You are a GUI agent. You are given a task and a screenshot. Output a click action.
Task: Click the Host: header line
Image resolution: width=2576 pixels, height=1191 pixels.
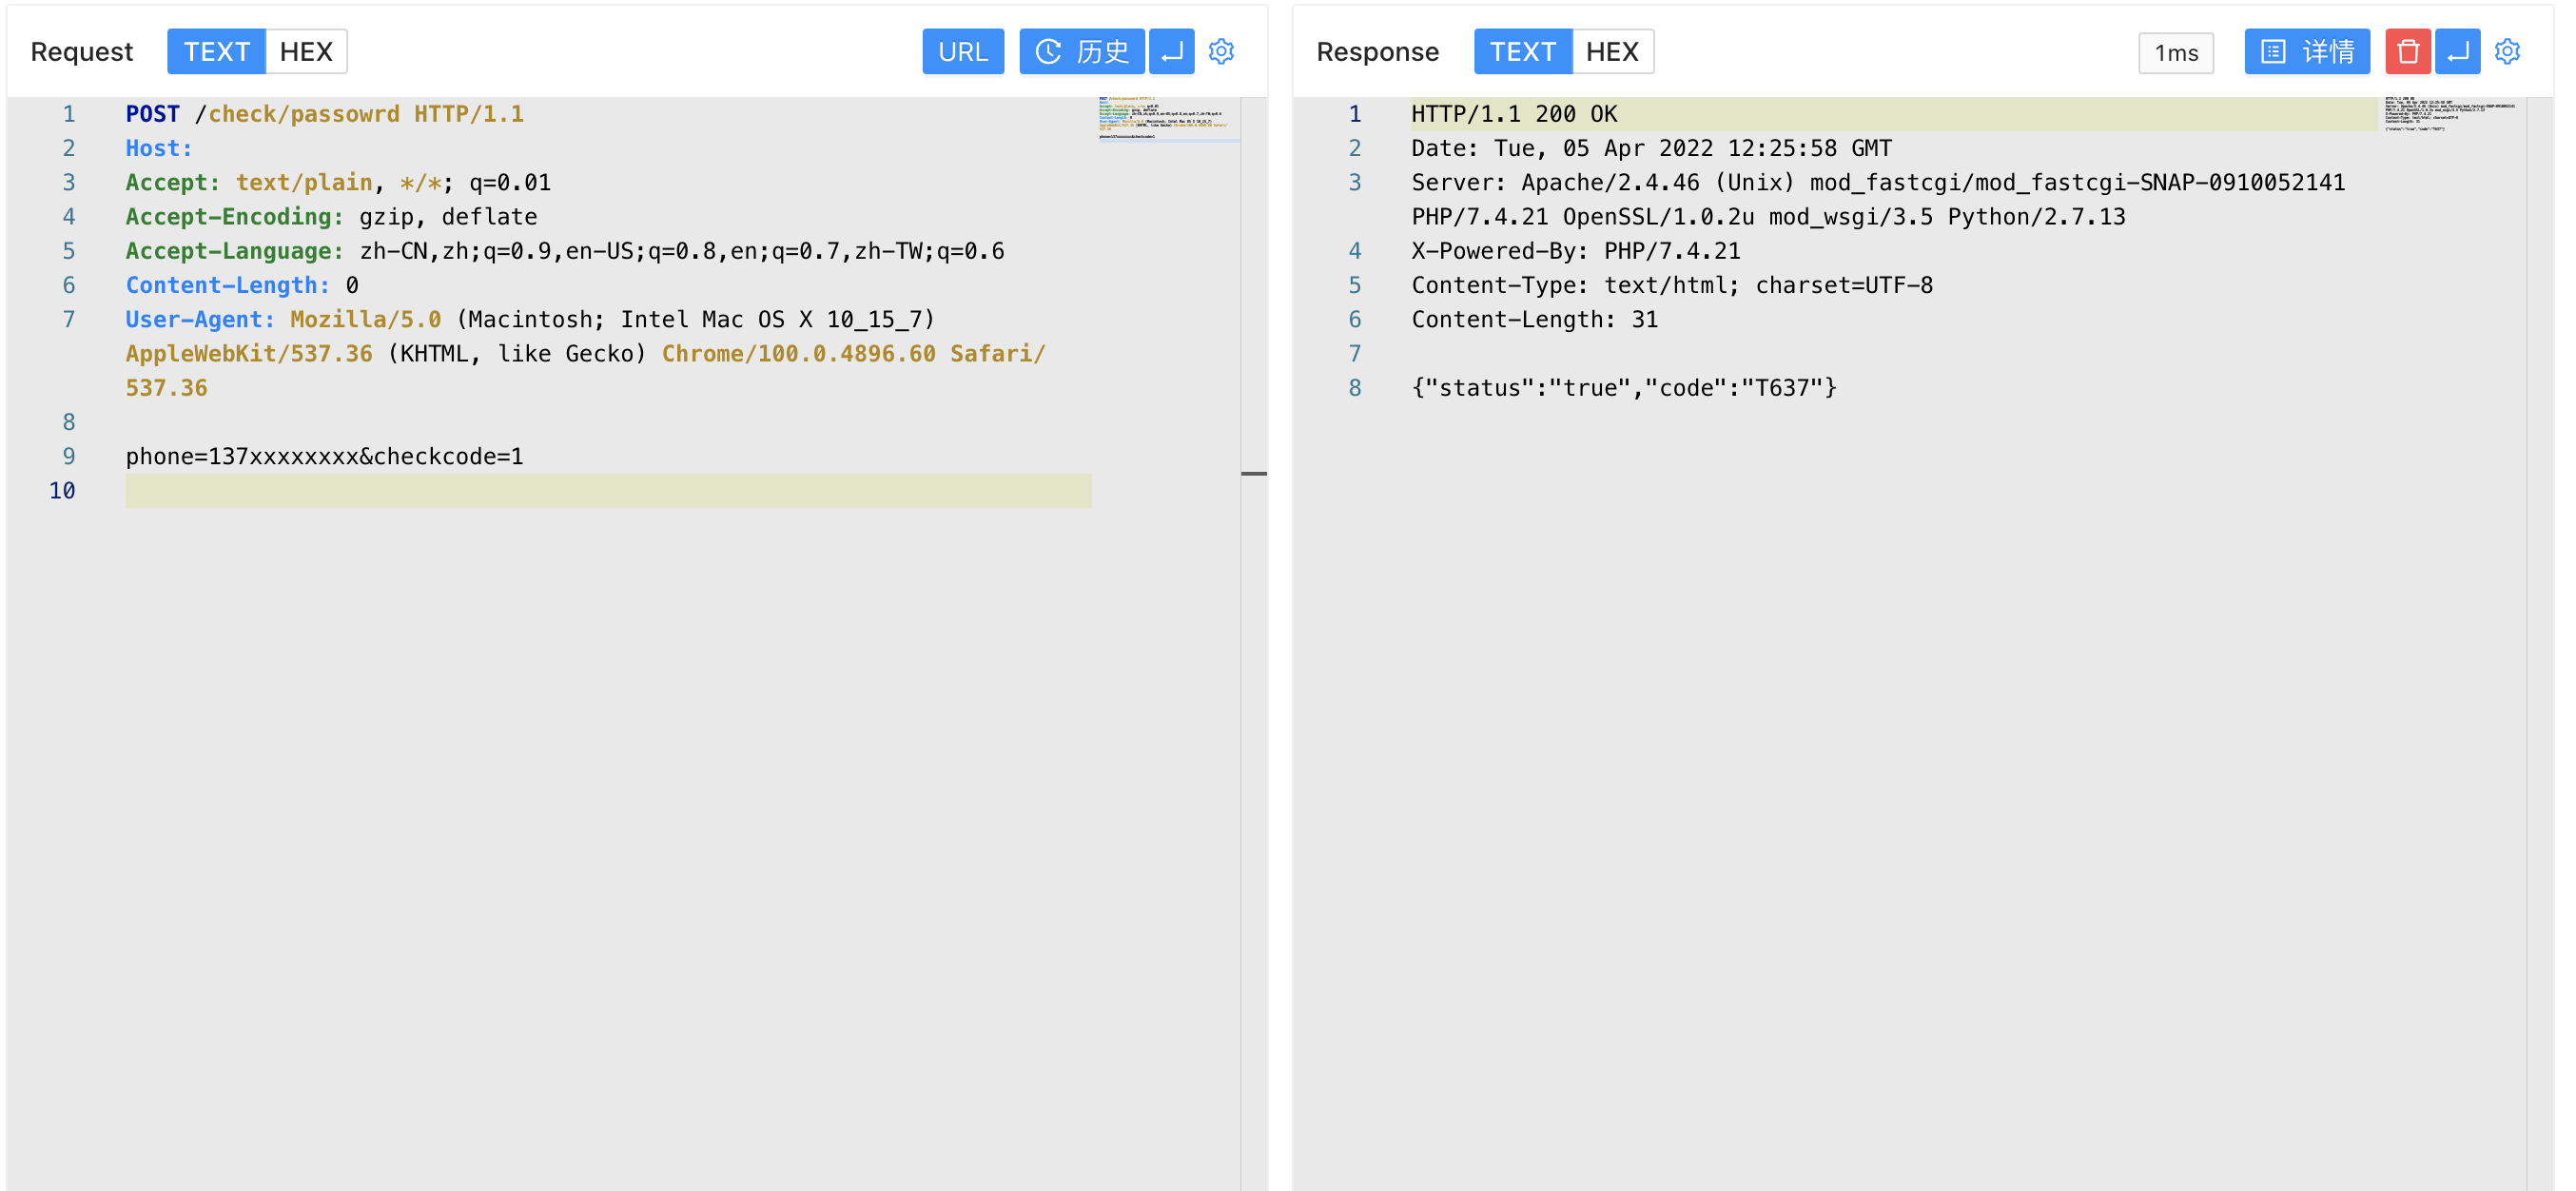point(159,148)
